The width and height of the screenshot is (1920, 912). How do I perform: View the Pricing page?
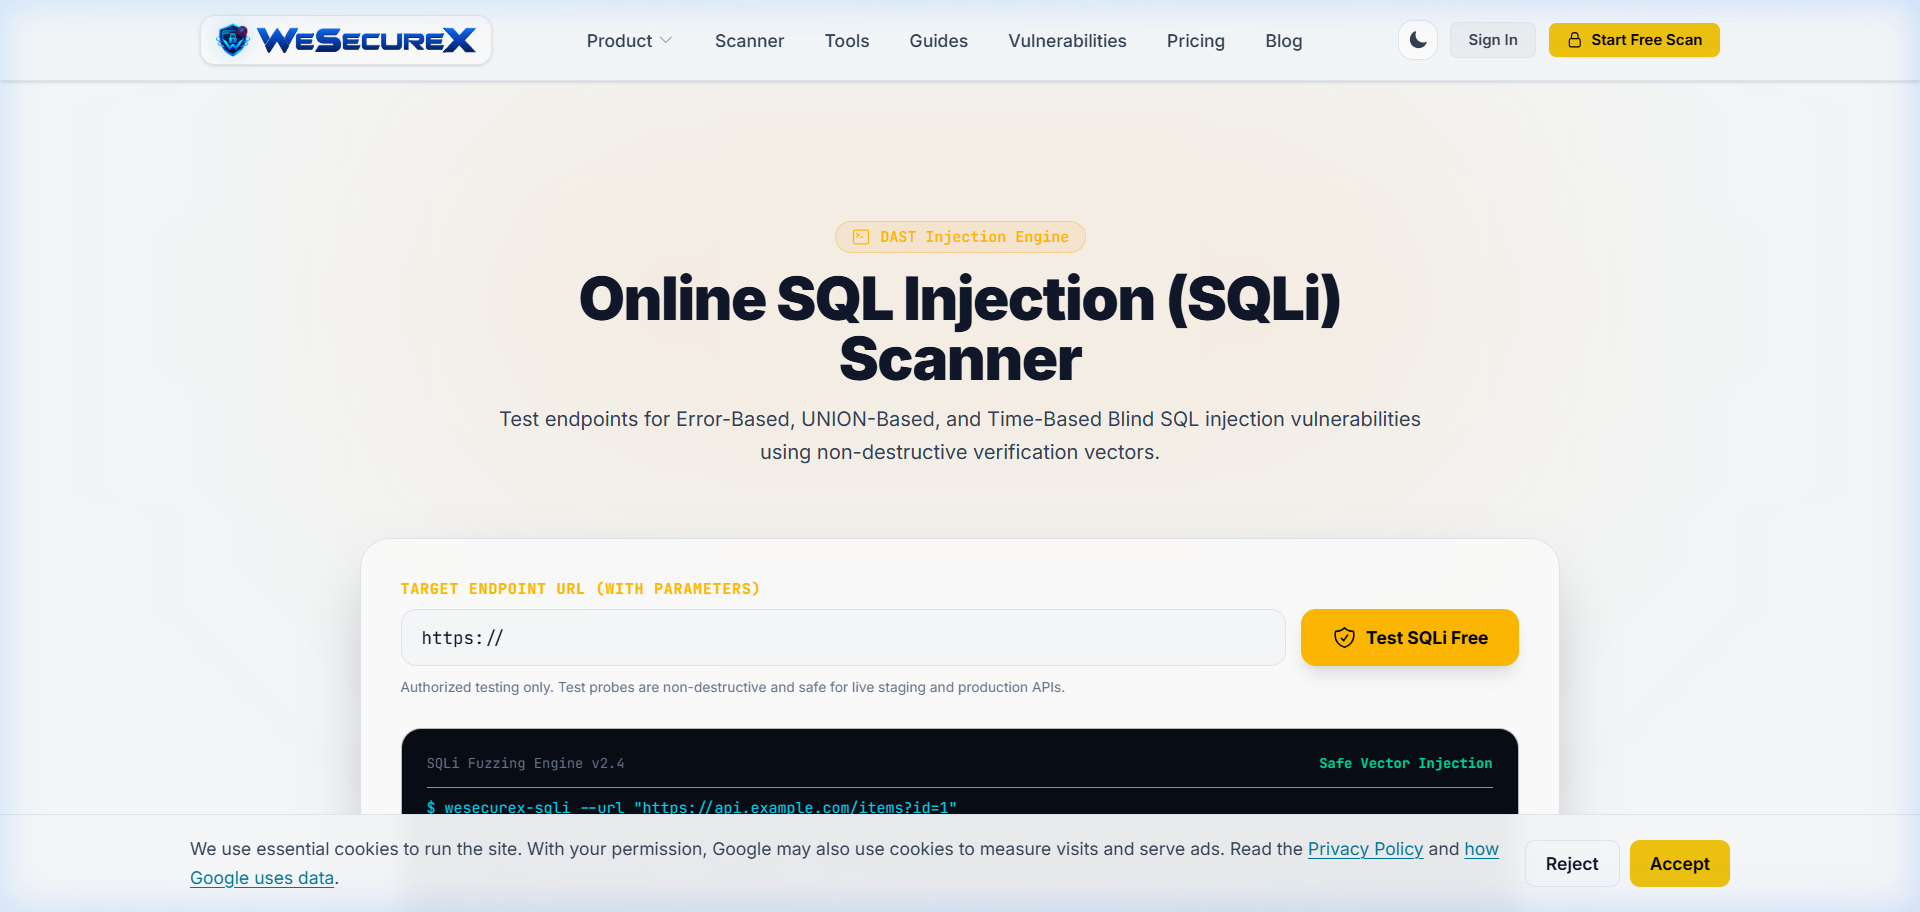tap(1195, 41)
